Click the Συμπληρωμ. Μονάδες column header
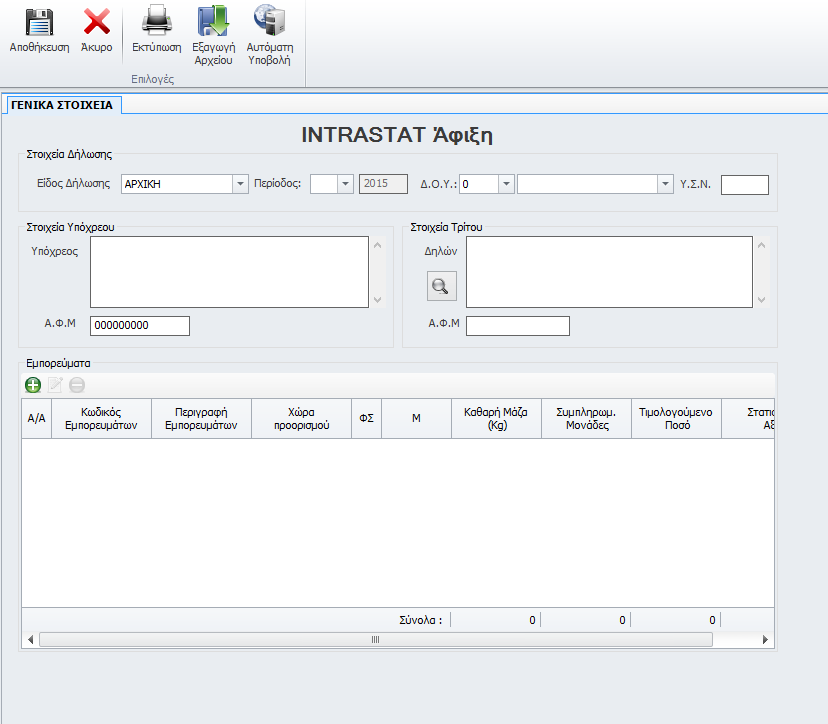This screenshot has height=724, width=828. (587, 418)
